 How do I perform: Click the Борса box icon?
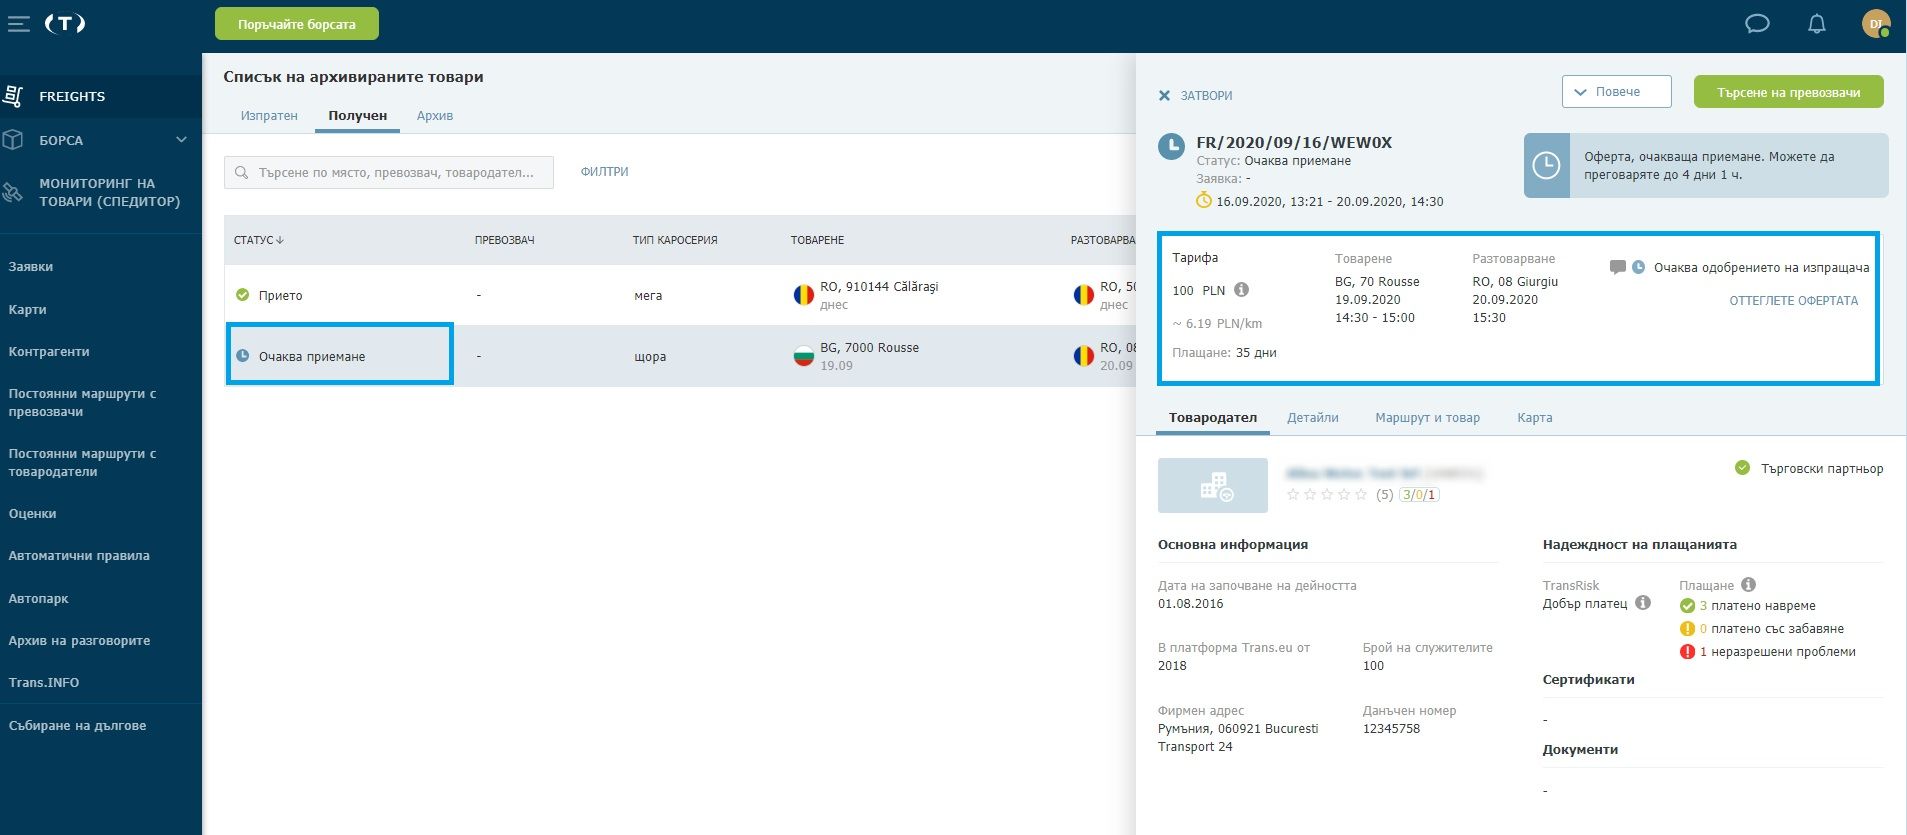pos(13,140)
